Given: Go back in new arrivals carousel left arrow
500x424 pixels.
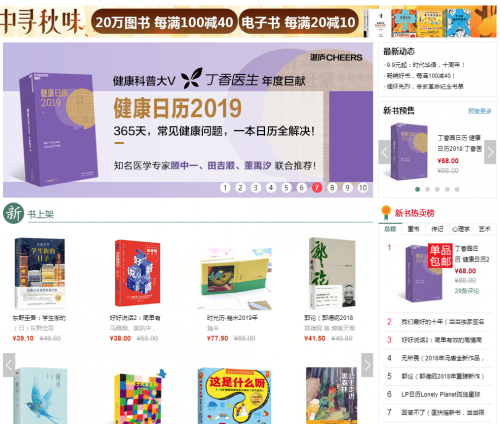Looking at the screenshot, I should tap(9, 365).
